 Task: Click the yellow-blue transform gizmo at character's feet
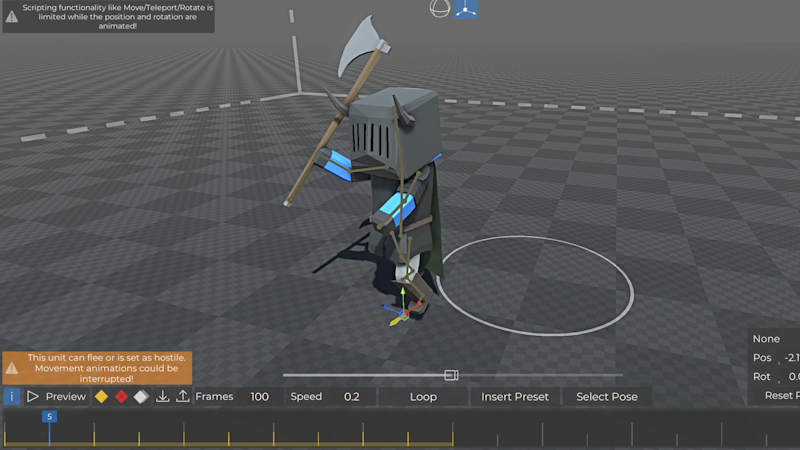click(x=402, y=311)
